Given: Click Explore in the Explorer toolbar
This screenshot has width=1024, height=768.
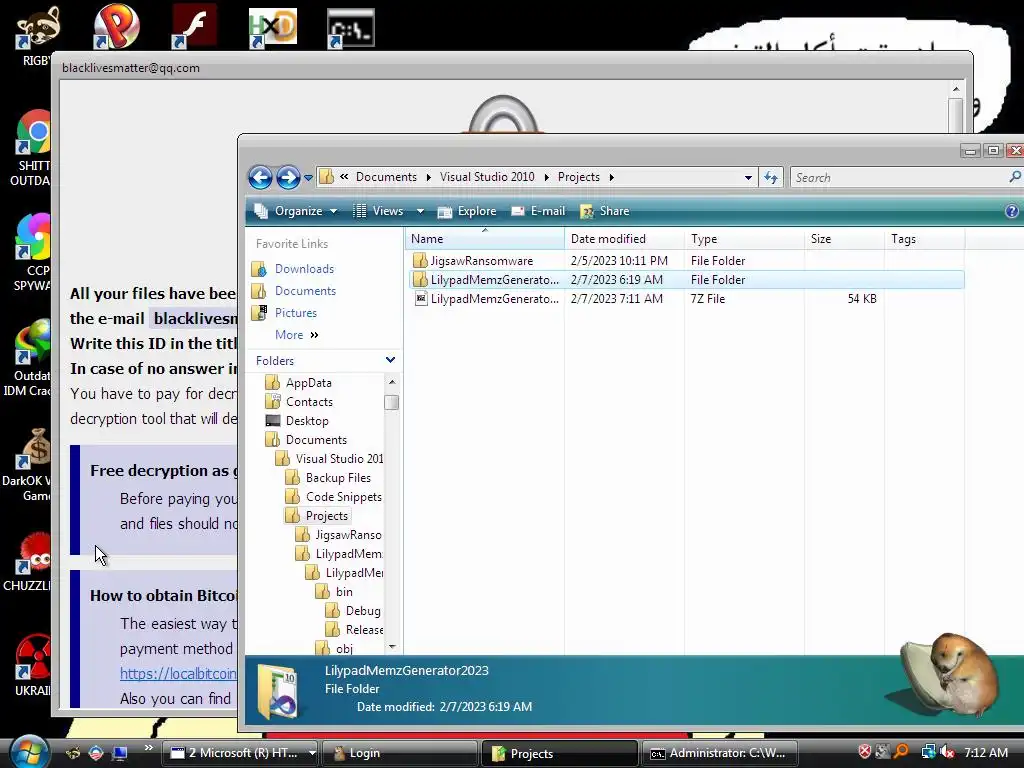Looking at the screenshot, I should tap(468, 211).
